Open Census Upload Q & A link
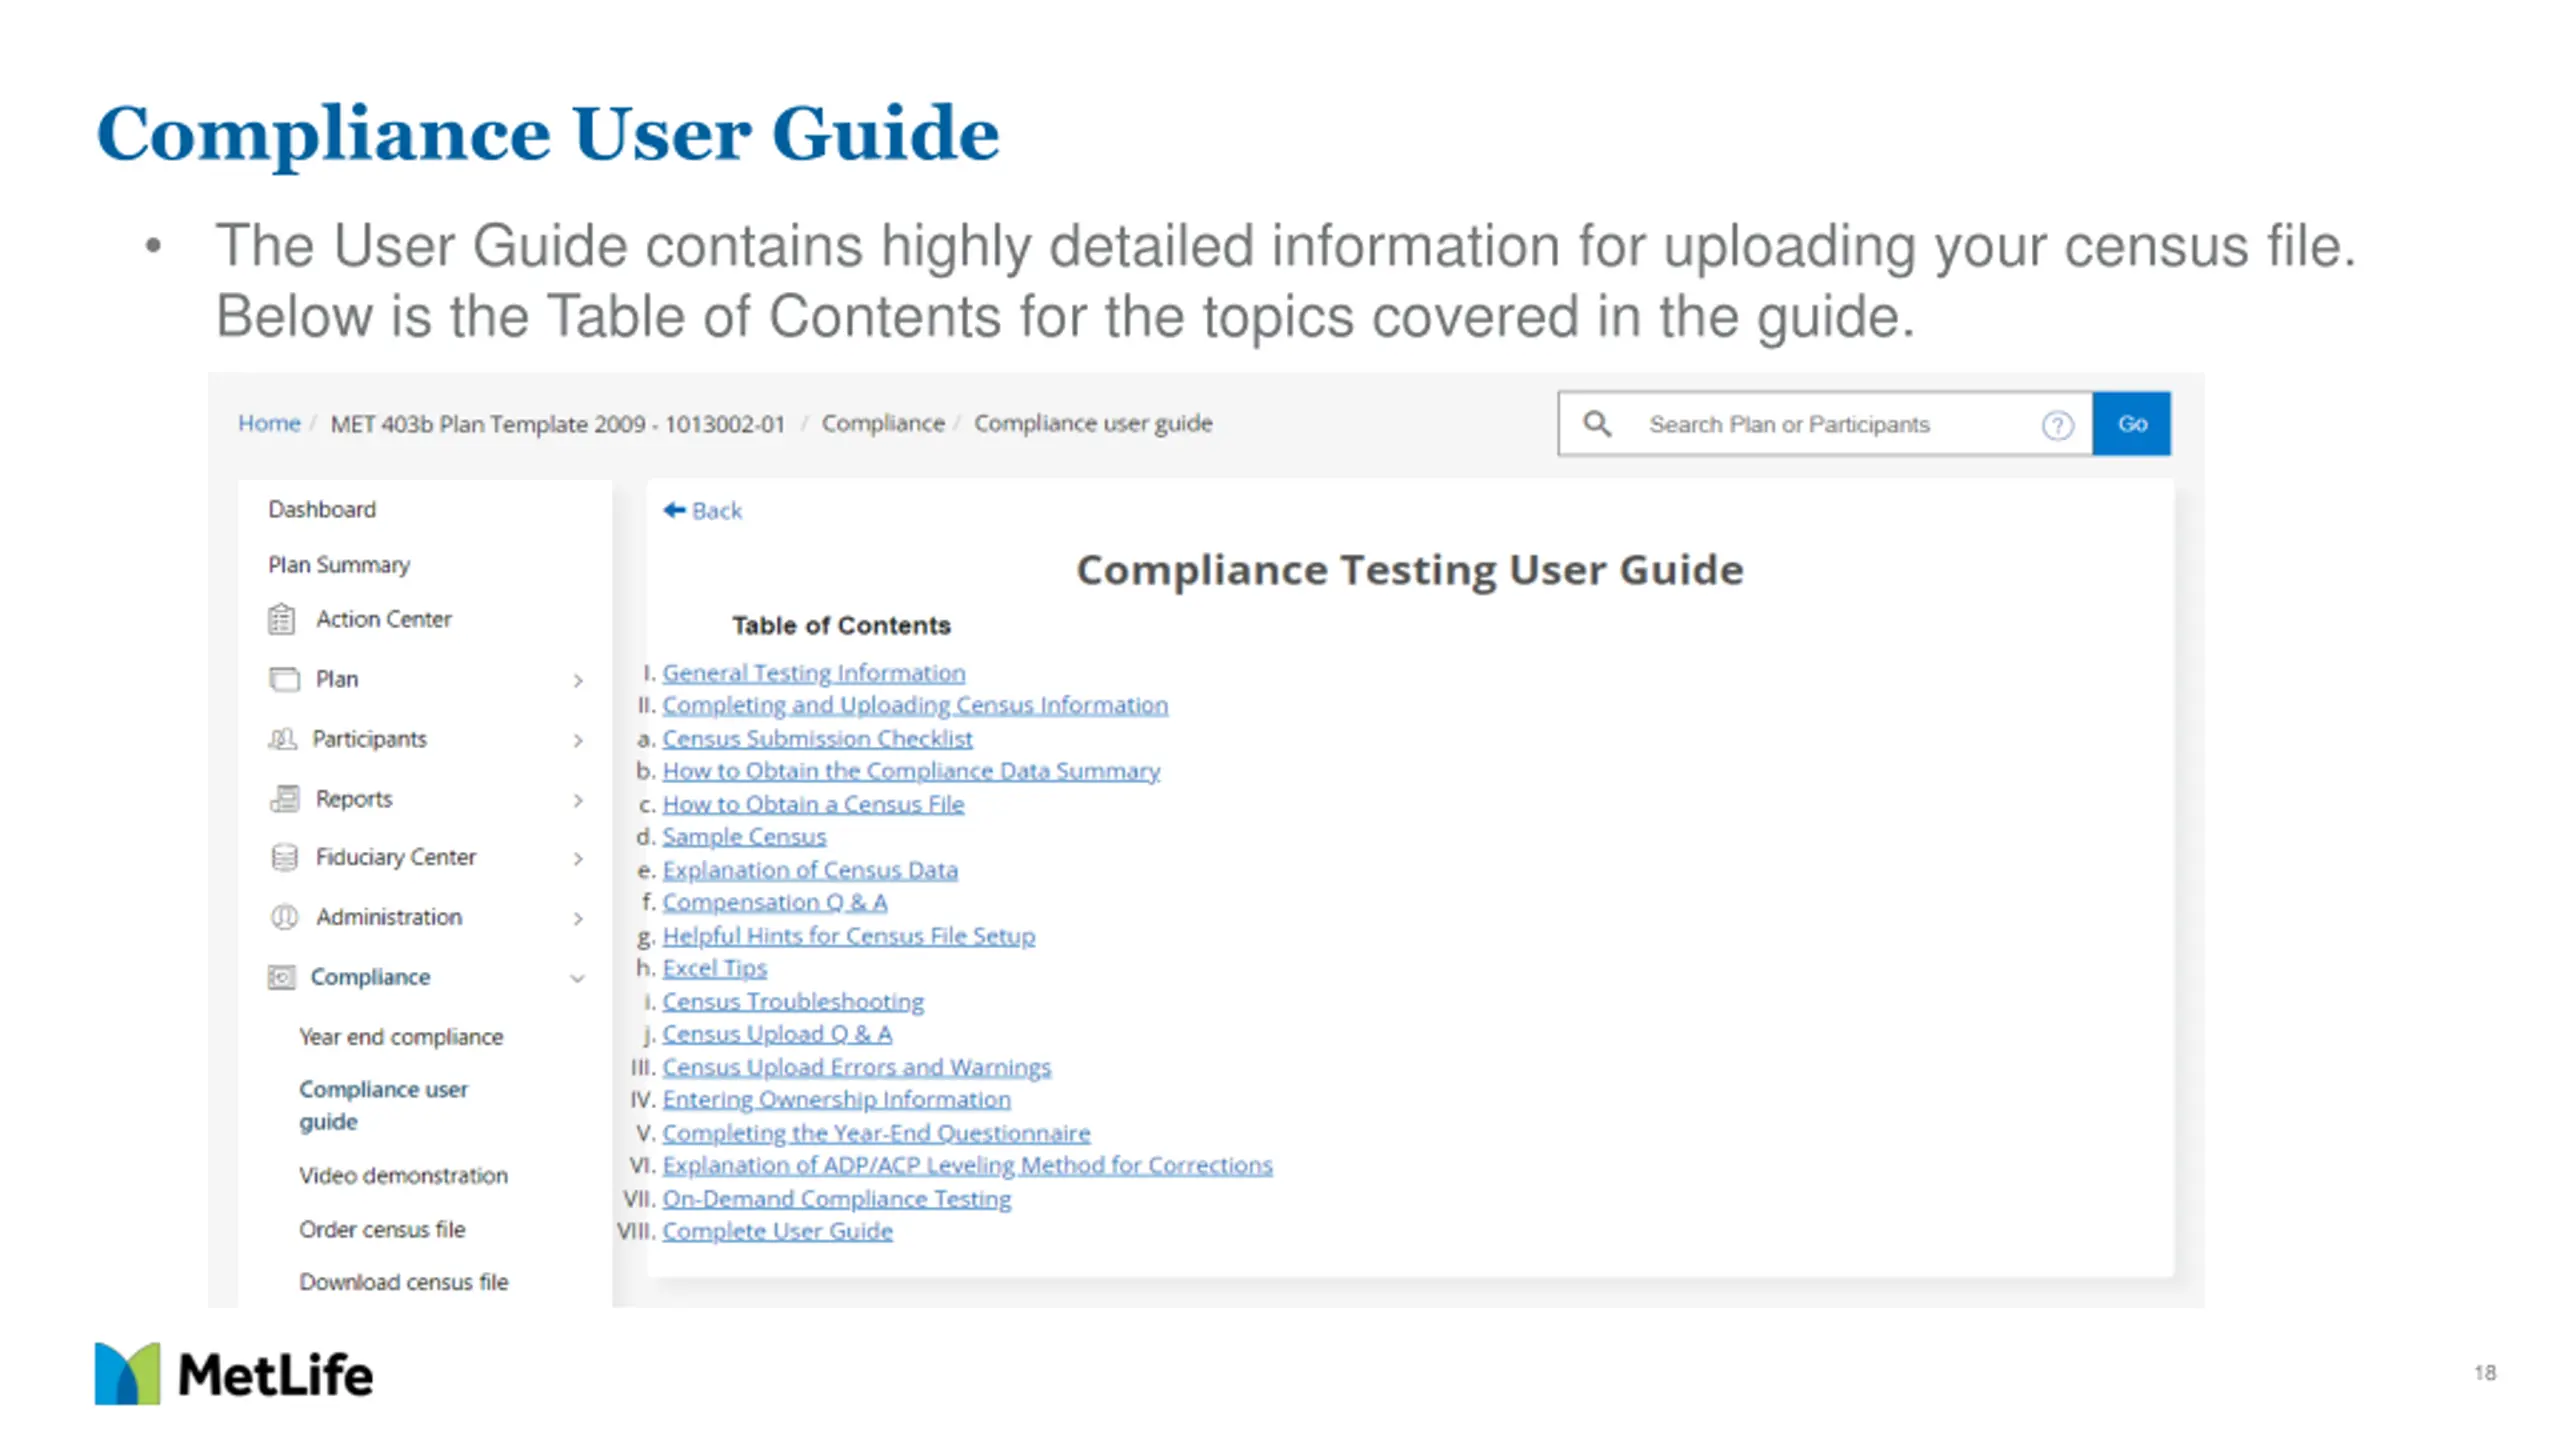The height and width of the screenshot is (1440, 2560). 777,1034
